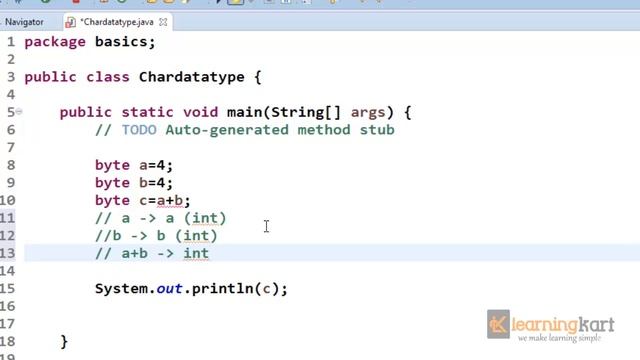Click the 'System.out.println(c);' statement
640x360 pixels.
coord(191,289)
